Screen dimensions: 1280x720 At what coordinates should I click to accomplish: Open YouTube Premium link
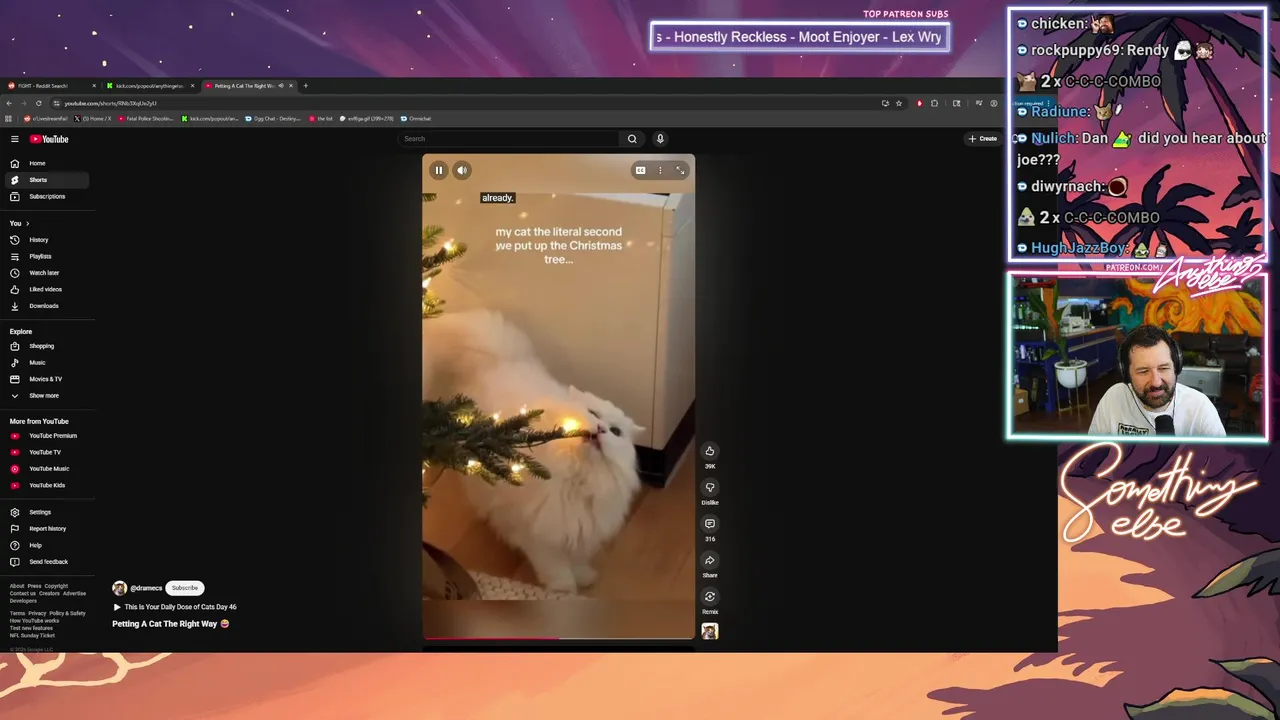click(48, 436)
